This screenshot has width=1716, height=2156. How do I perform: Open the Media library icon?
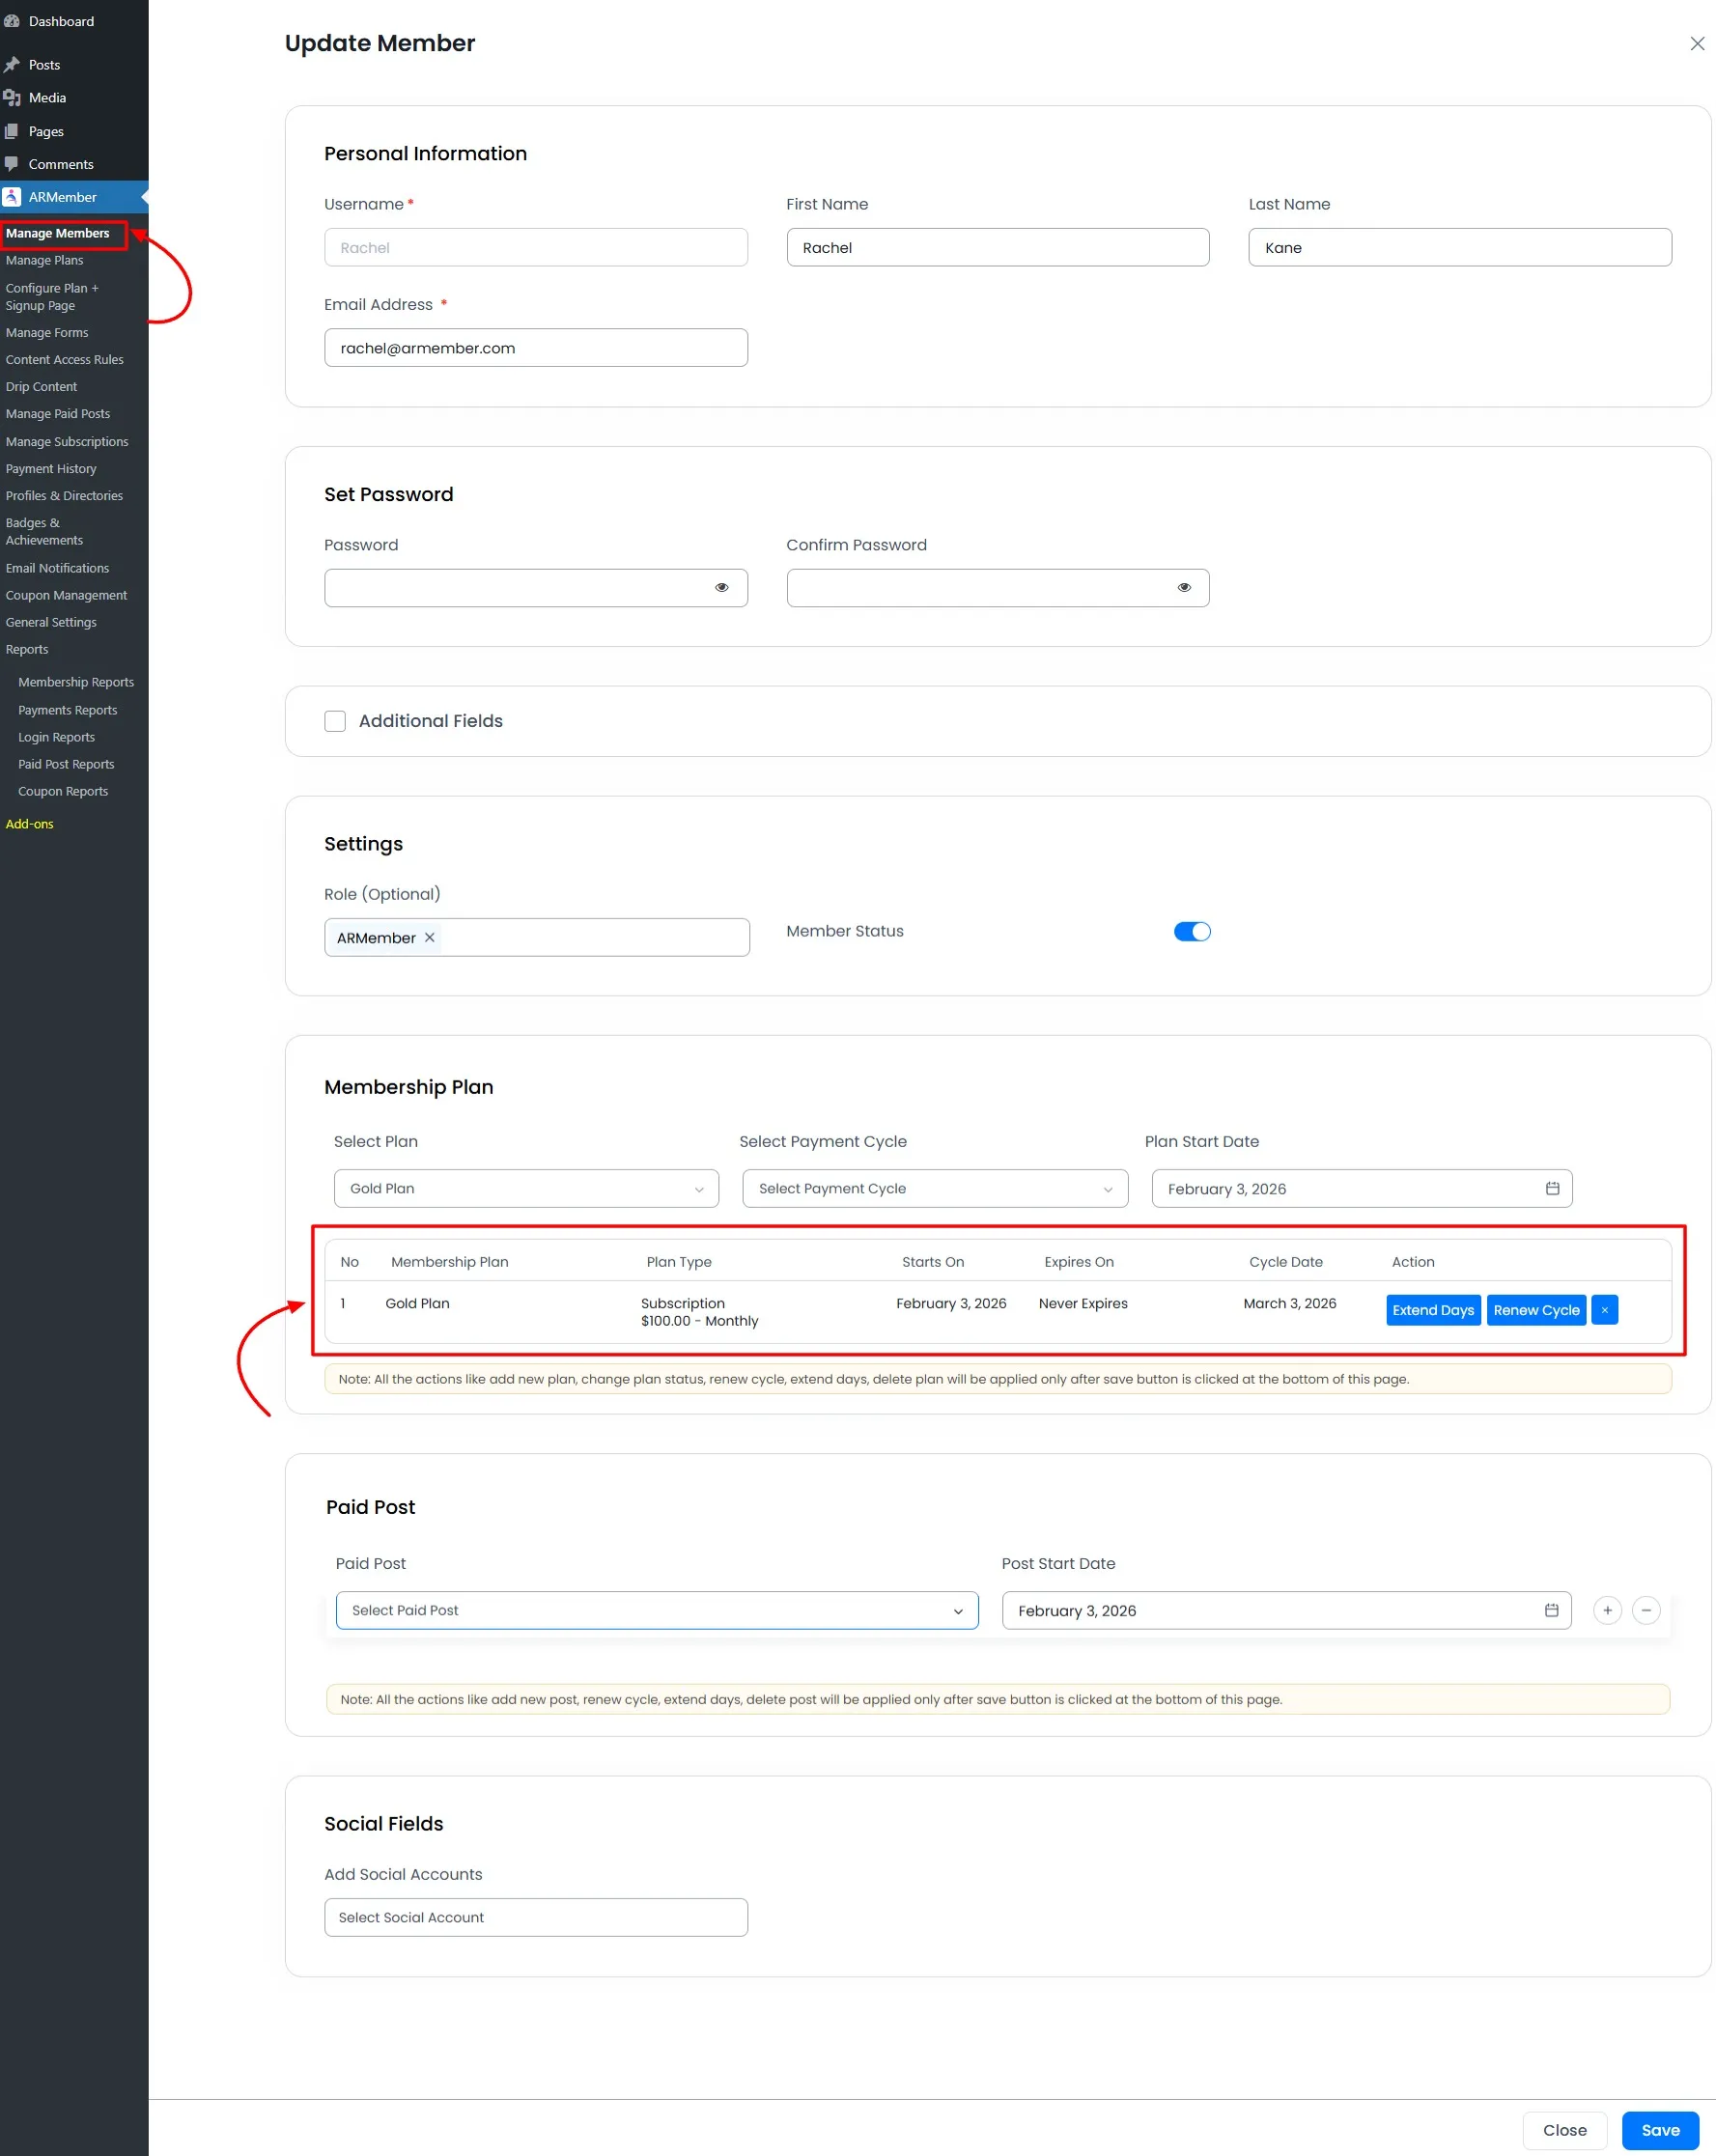click(x=12, y=97)
